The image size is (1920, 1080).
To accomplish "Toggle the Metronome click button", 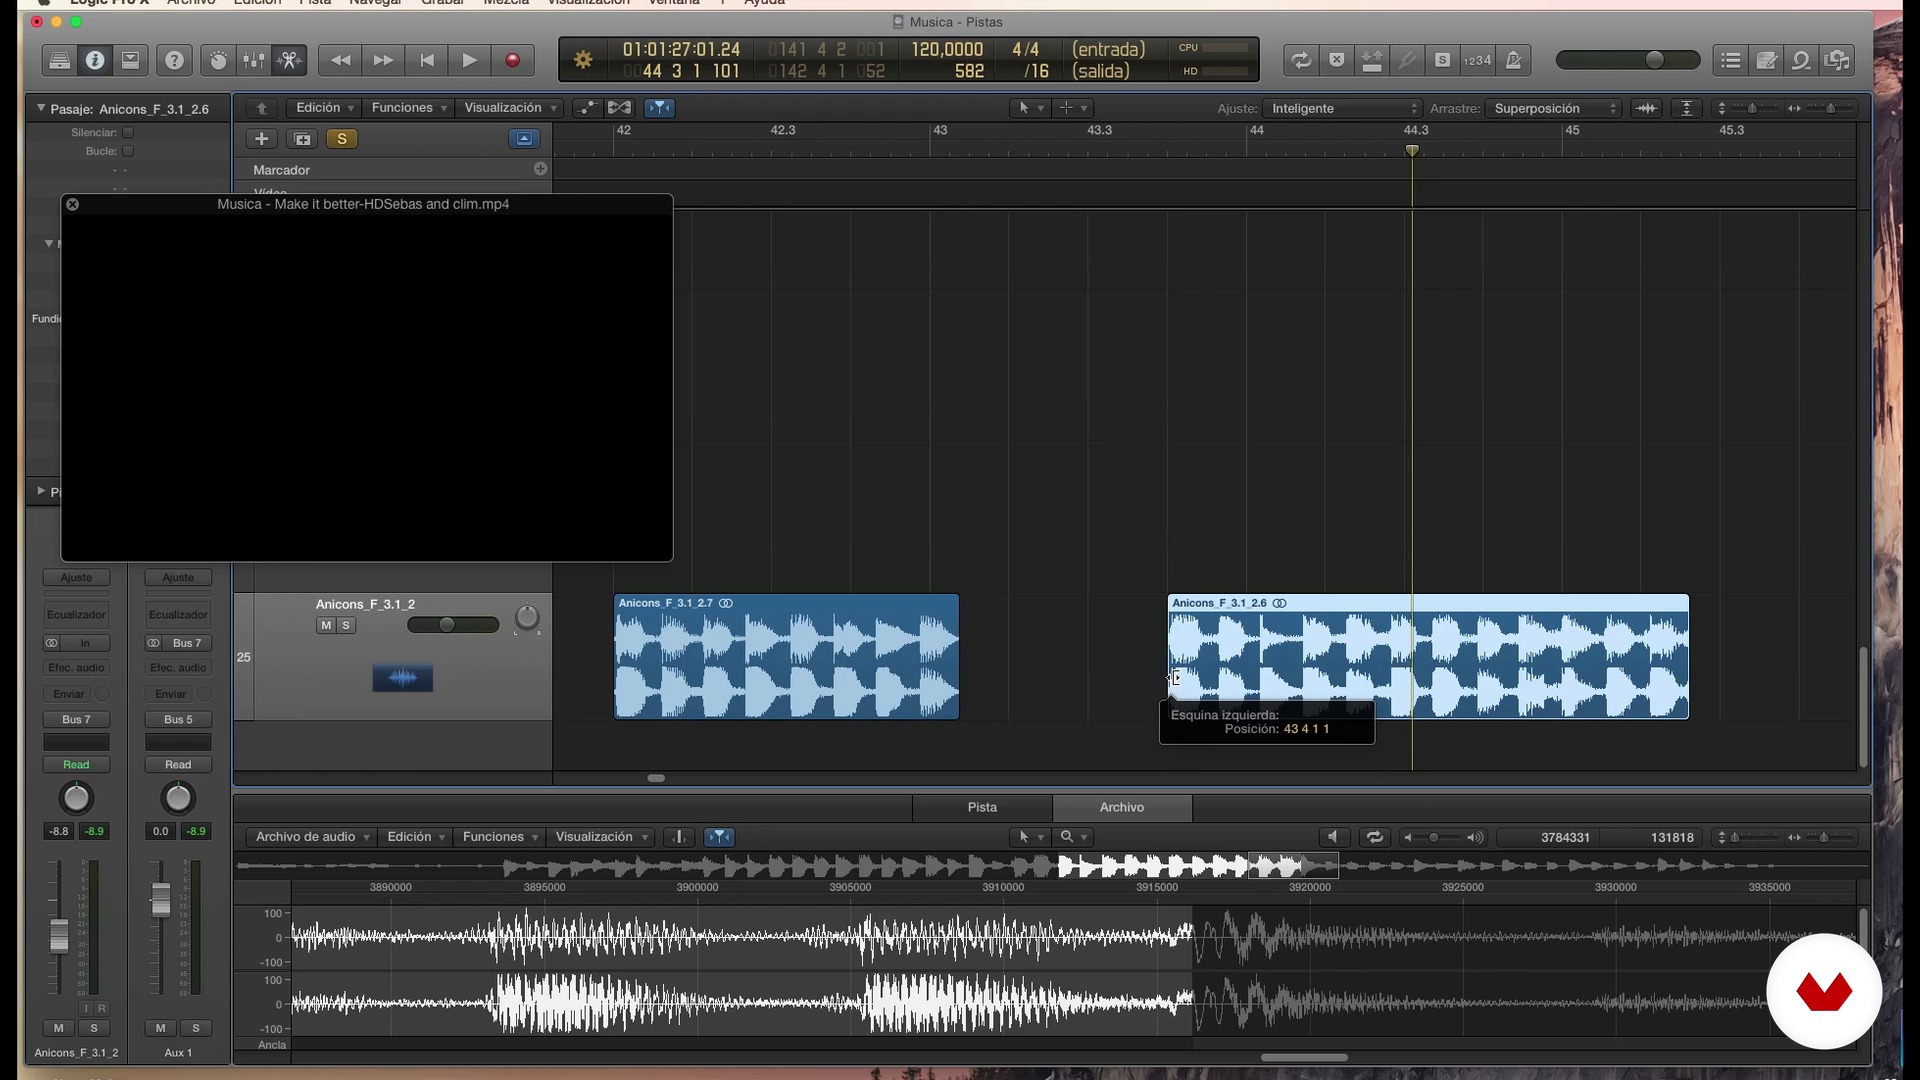I will pyautogui.click(x=1513, y=61).
